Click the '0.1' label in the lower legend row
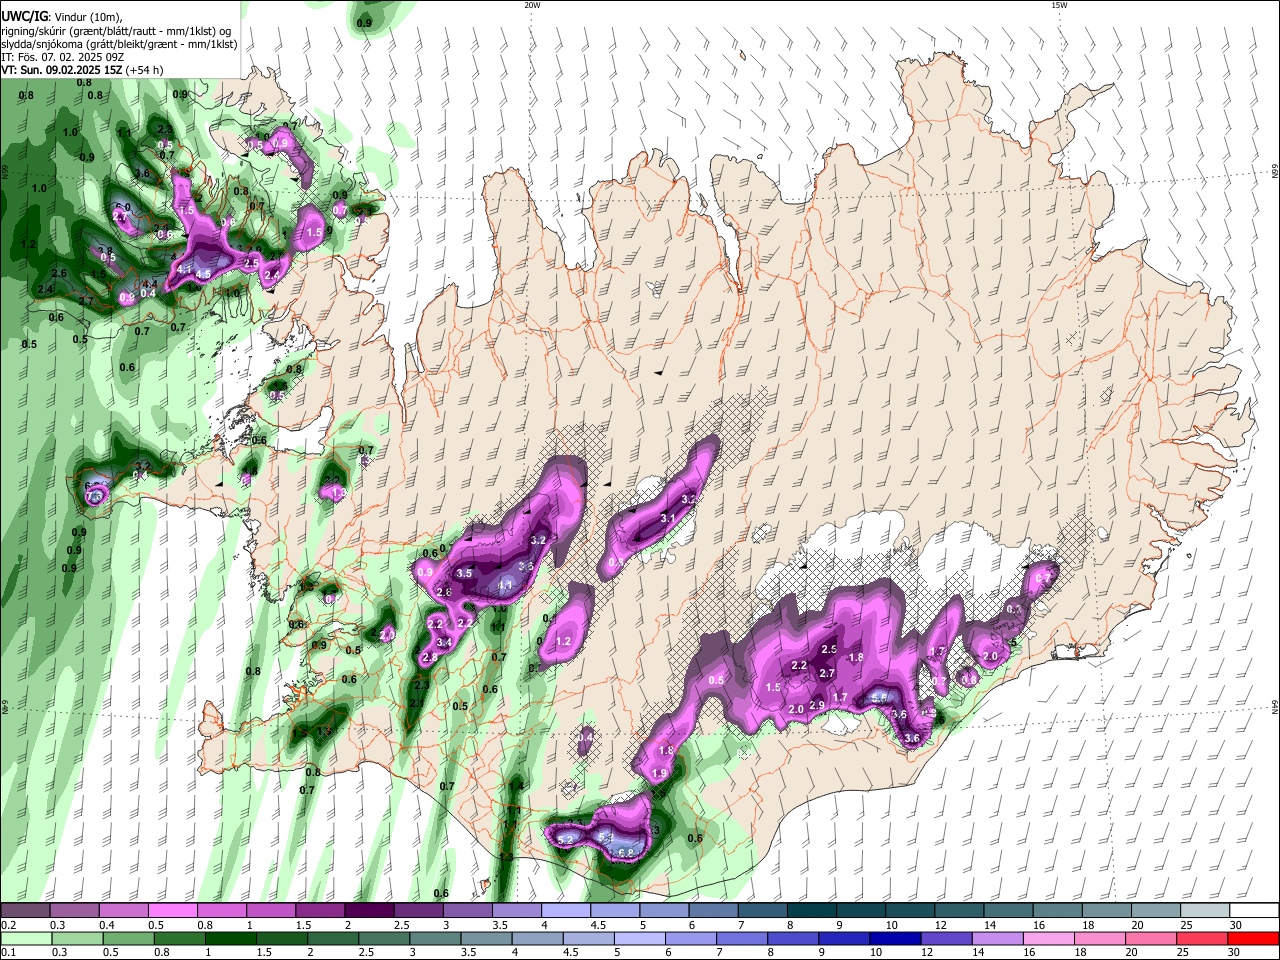Viewport: 1280px width, 960px height. 8,953
